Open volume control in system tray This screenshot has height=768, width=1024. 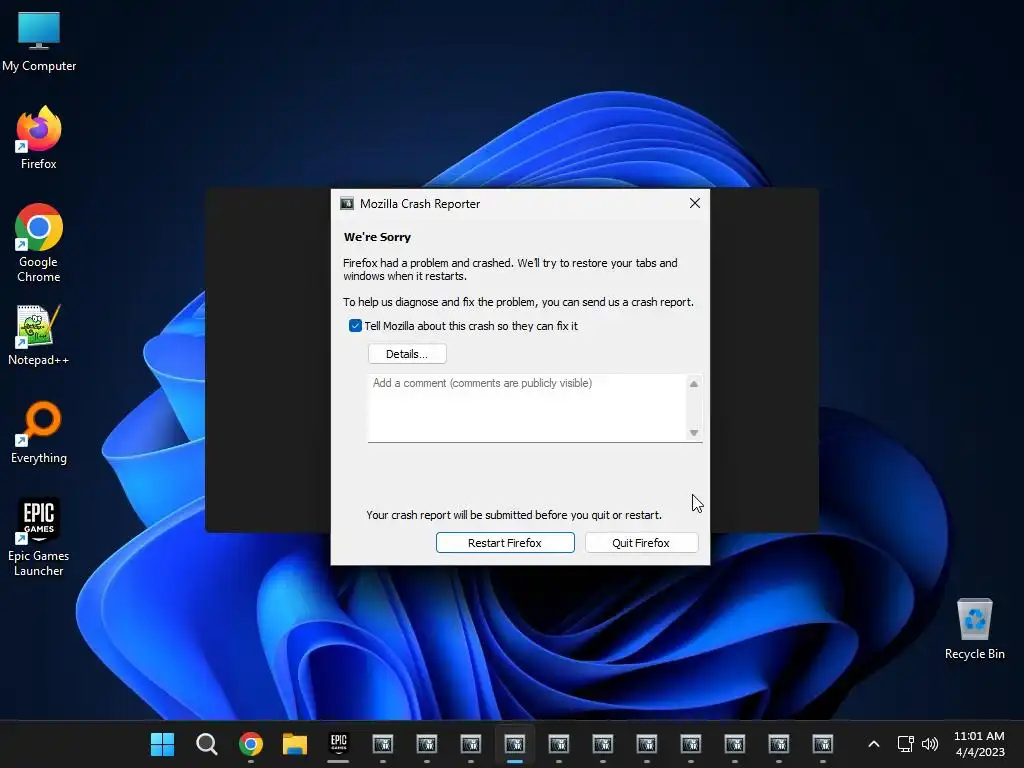(x=930, y=744)
